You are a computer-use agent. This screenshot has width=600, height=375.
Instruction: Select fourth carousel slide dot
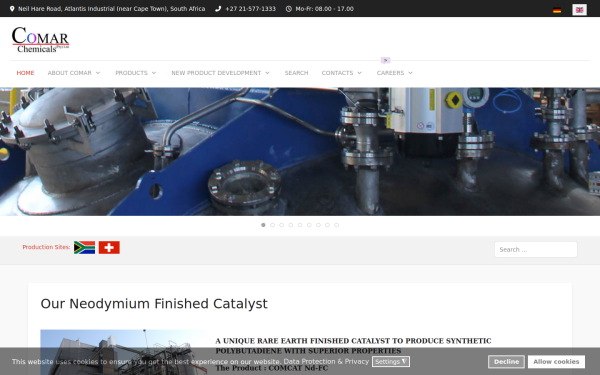point(291,225)
